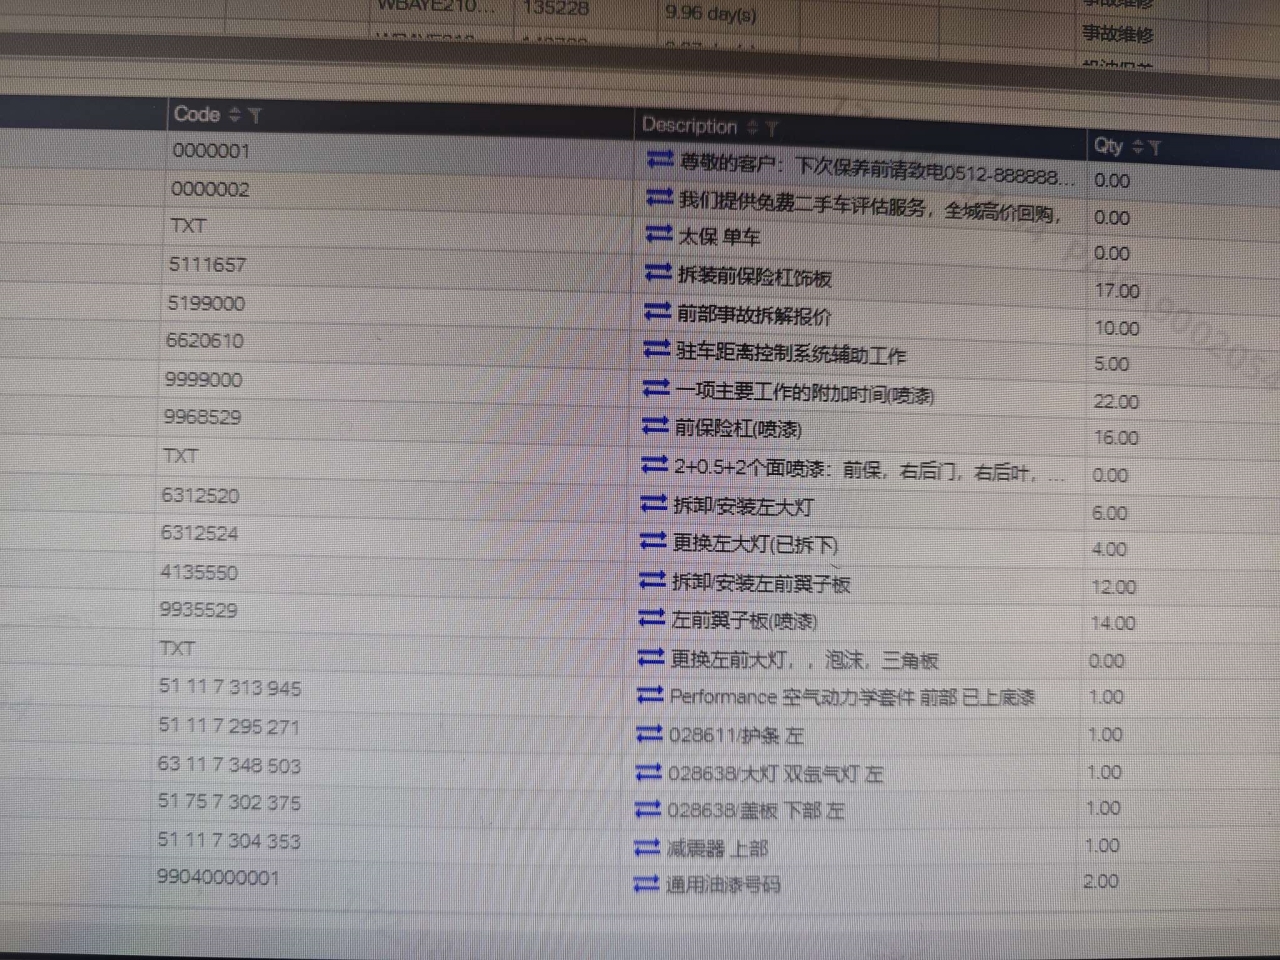Select the code cell 5111657
Screen dimensions: 1280x960
[207, 265]
